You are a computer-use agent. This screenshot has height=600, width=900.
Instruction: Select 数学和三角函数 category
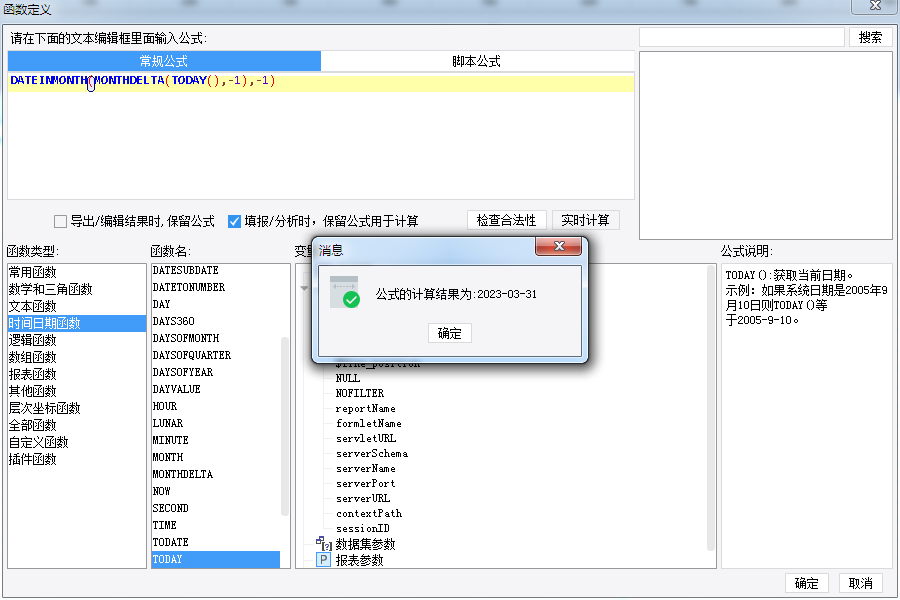77,289
